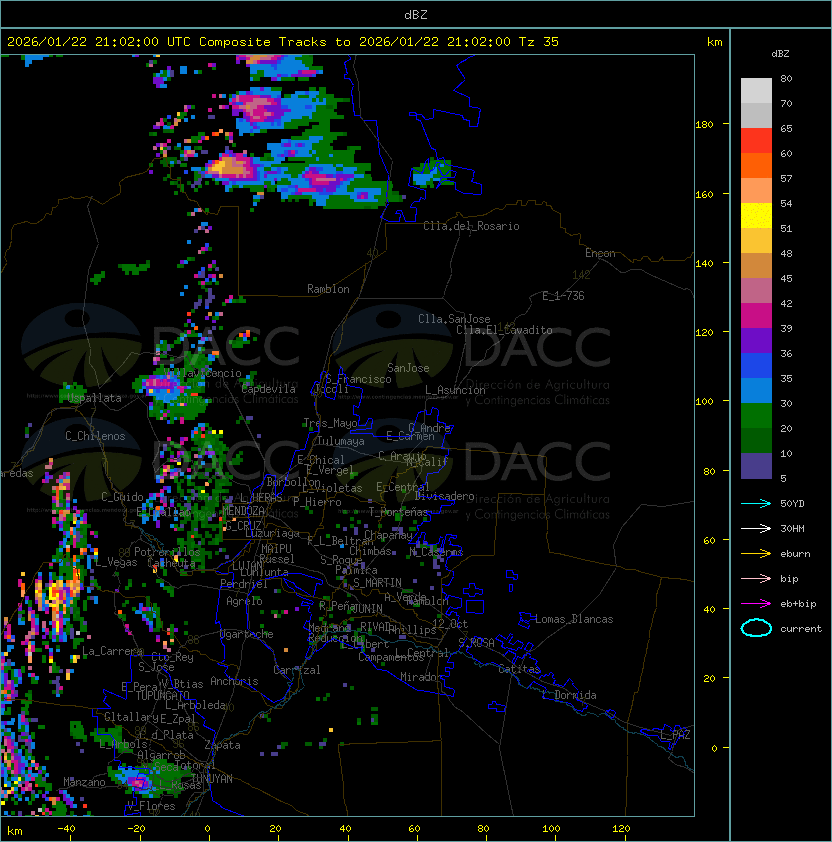Image resolution: width=832 pixels, height=842 pixels.
Task: Click the 'MENDOZA' city label
Action: [x=243, y=510]
